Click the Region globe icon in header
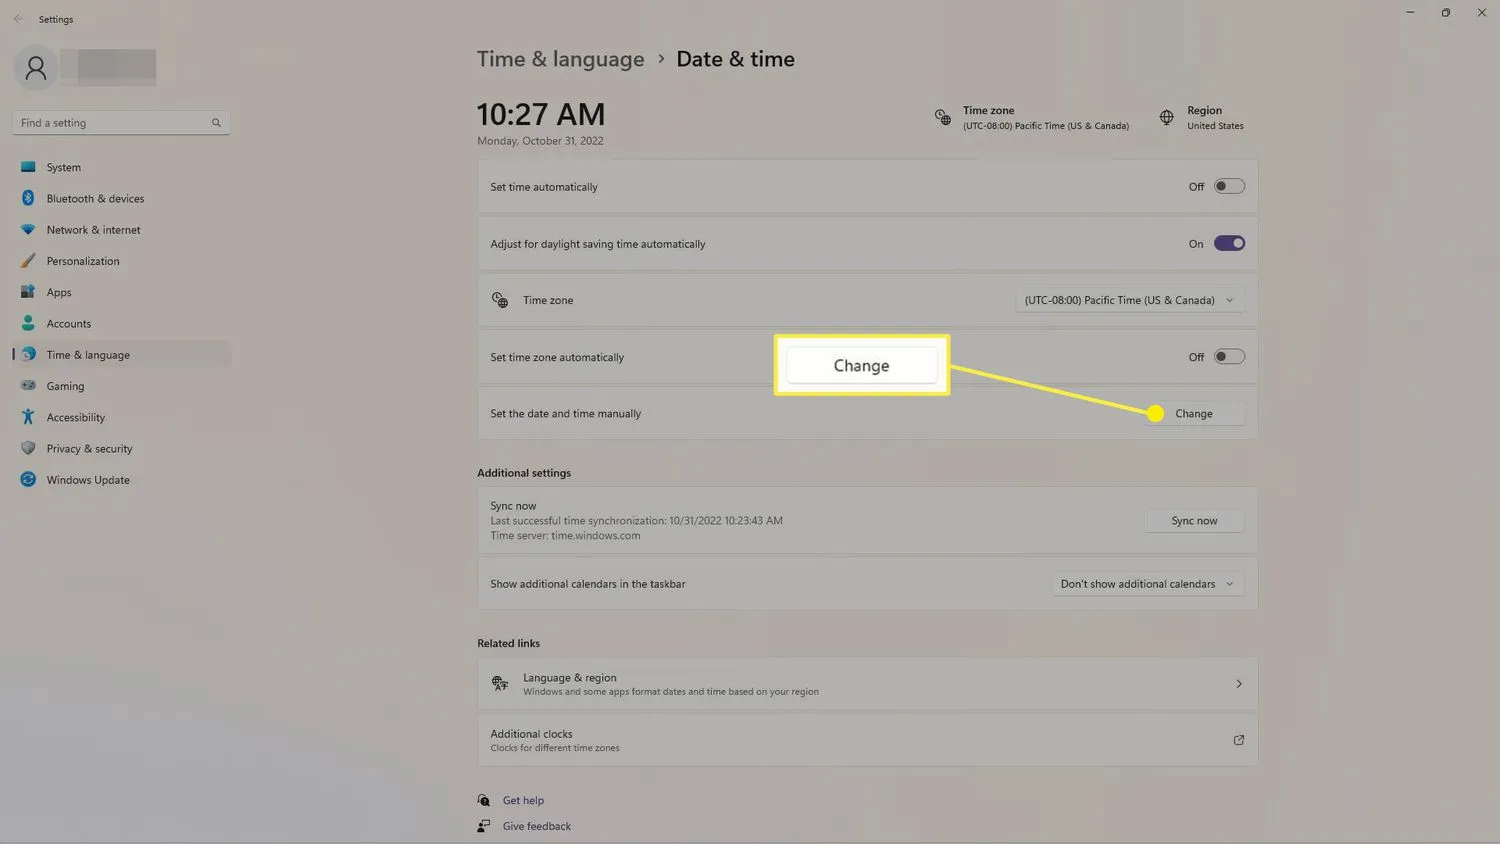This screenshot has width=1500, height=844. coord(1166,118)
